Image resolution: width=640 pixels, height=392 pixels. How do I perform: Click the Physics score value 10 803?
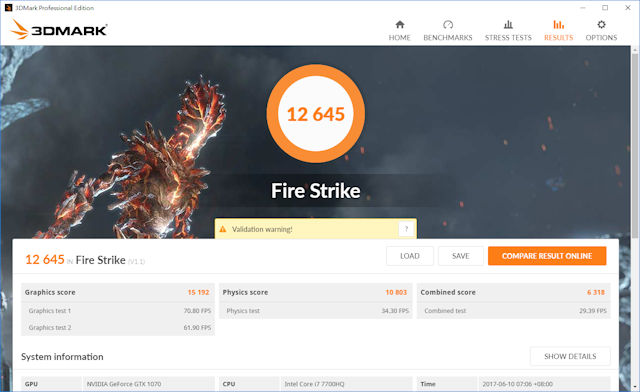coord(396,292)
